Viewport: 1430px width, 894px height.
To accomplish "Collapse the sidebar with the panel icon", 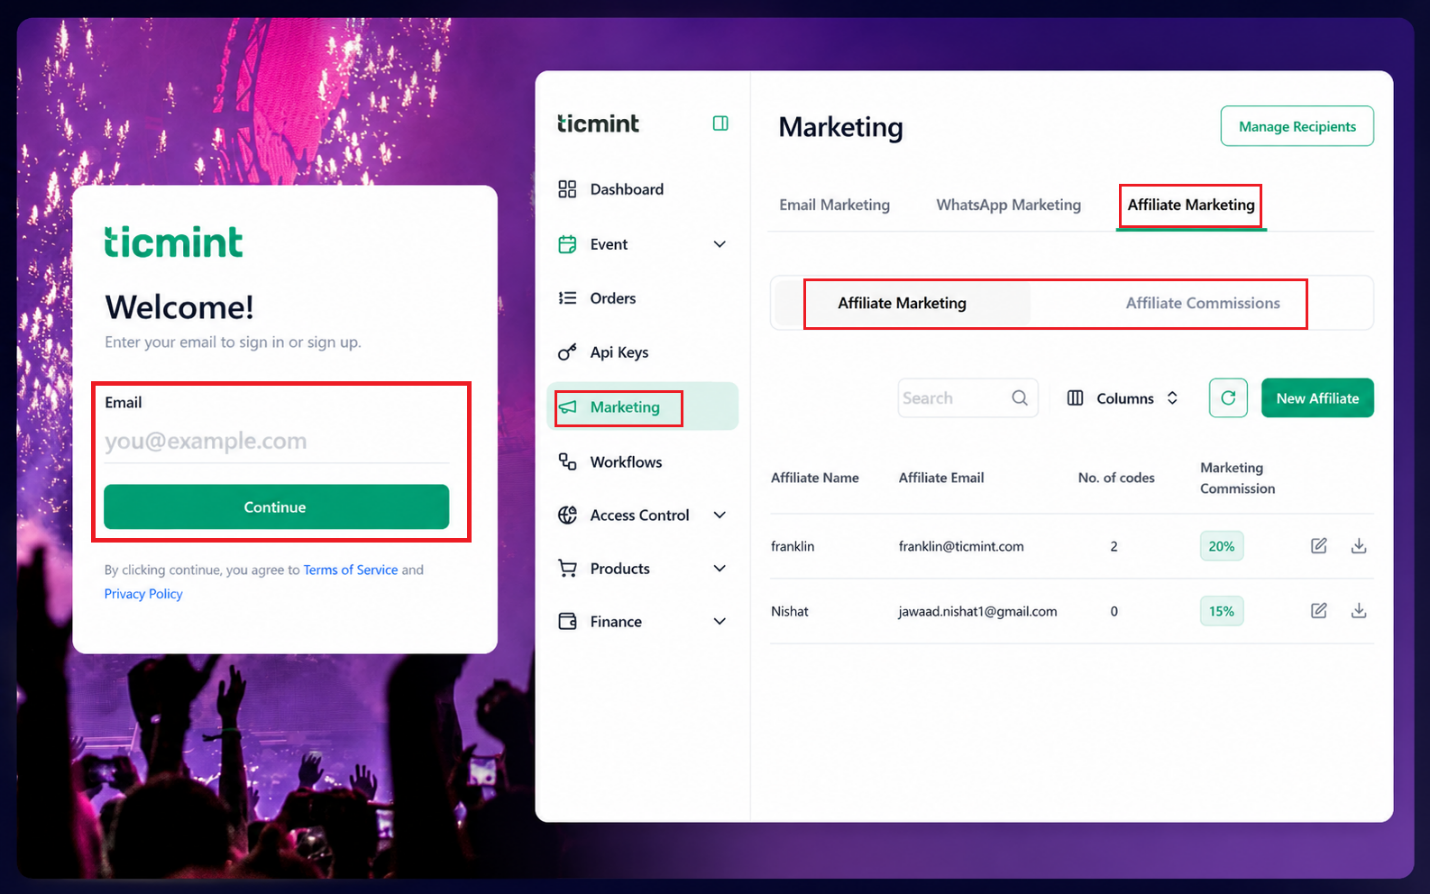I will pos(720,123).
